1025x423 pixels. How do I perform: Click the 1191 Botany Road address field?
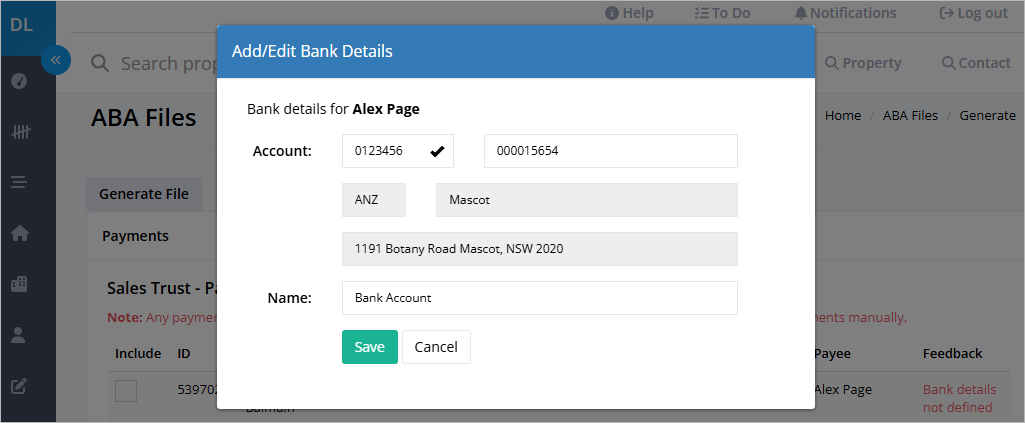tap(539, 249)
